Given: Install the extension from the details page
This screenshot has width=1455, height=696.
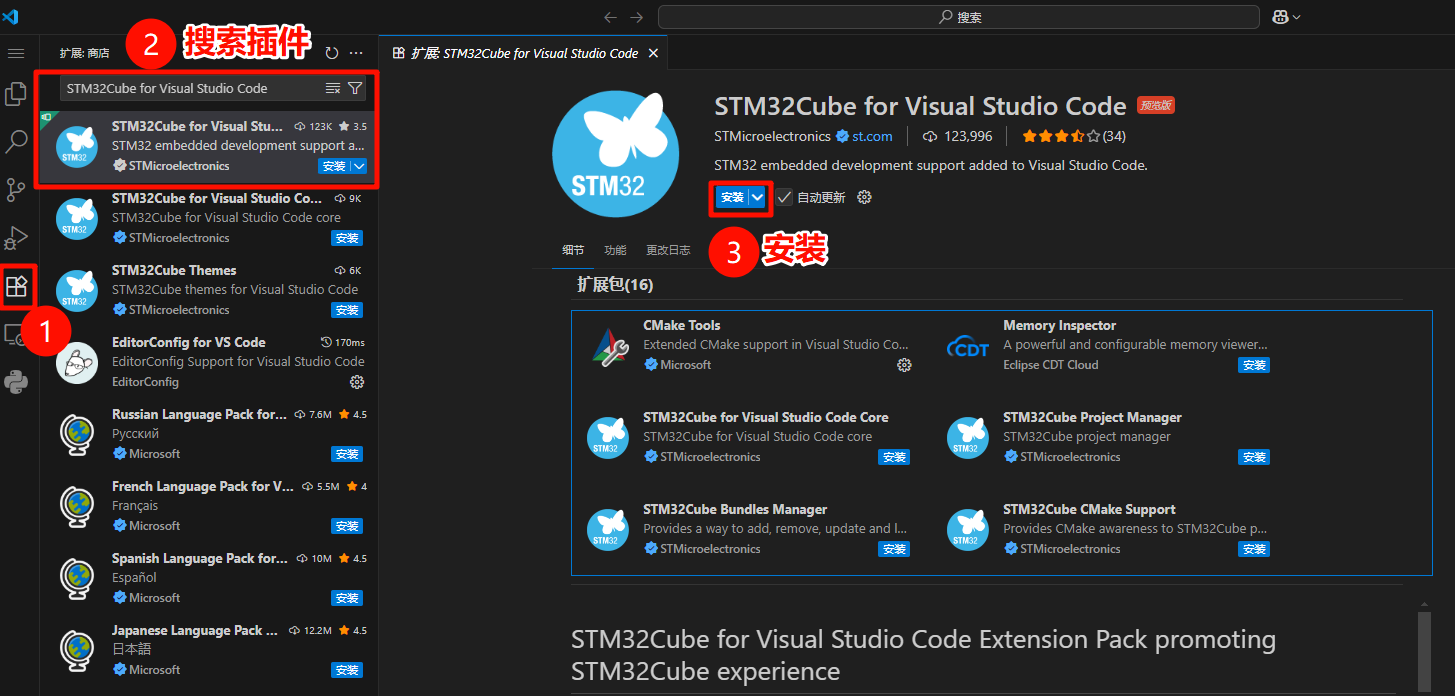Looking at the screenshot, I should pyautogui.click(x=732, y=197).
